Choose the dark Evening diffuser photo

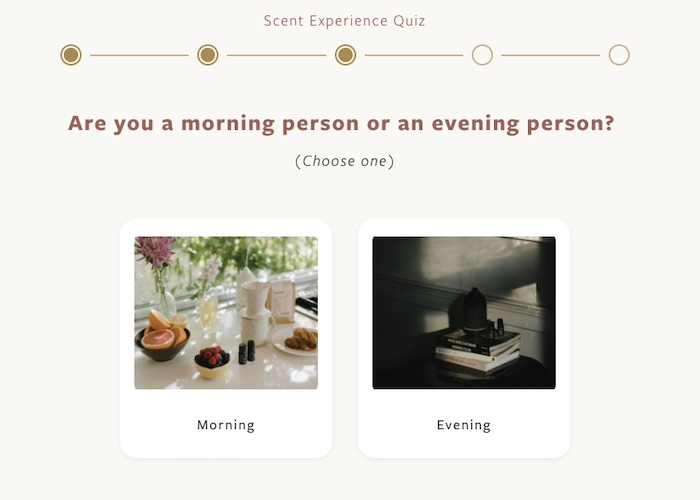tap(464, 312)
